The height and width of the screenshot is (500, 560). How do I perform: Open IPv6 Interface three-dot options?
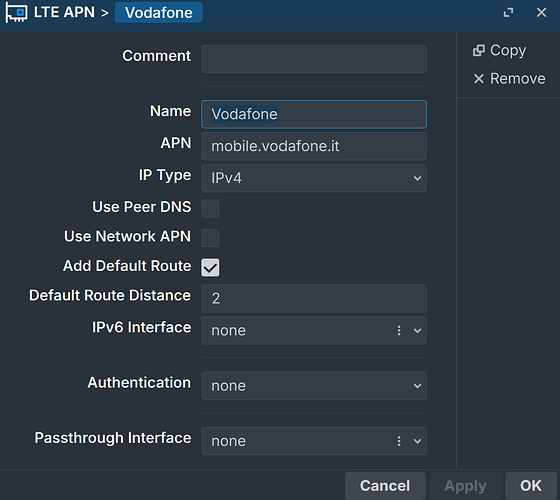pyautogui.click(x=399, y=330)
